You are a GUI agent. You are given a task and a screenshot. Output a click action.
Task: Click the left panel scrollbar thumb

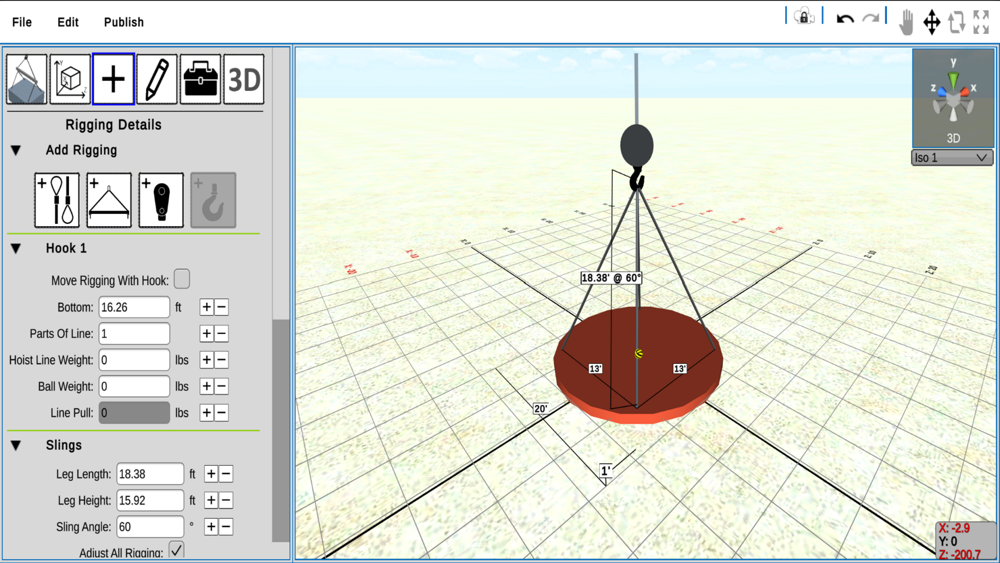281,430
